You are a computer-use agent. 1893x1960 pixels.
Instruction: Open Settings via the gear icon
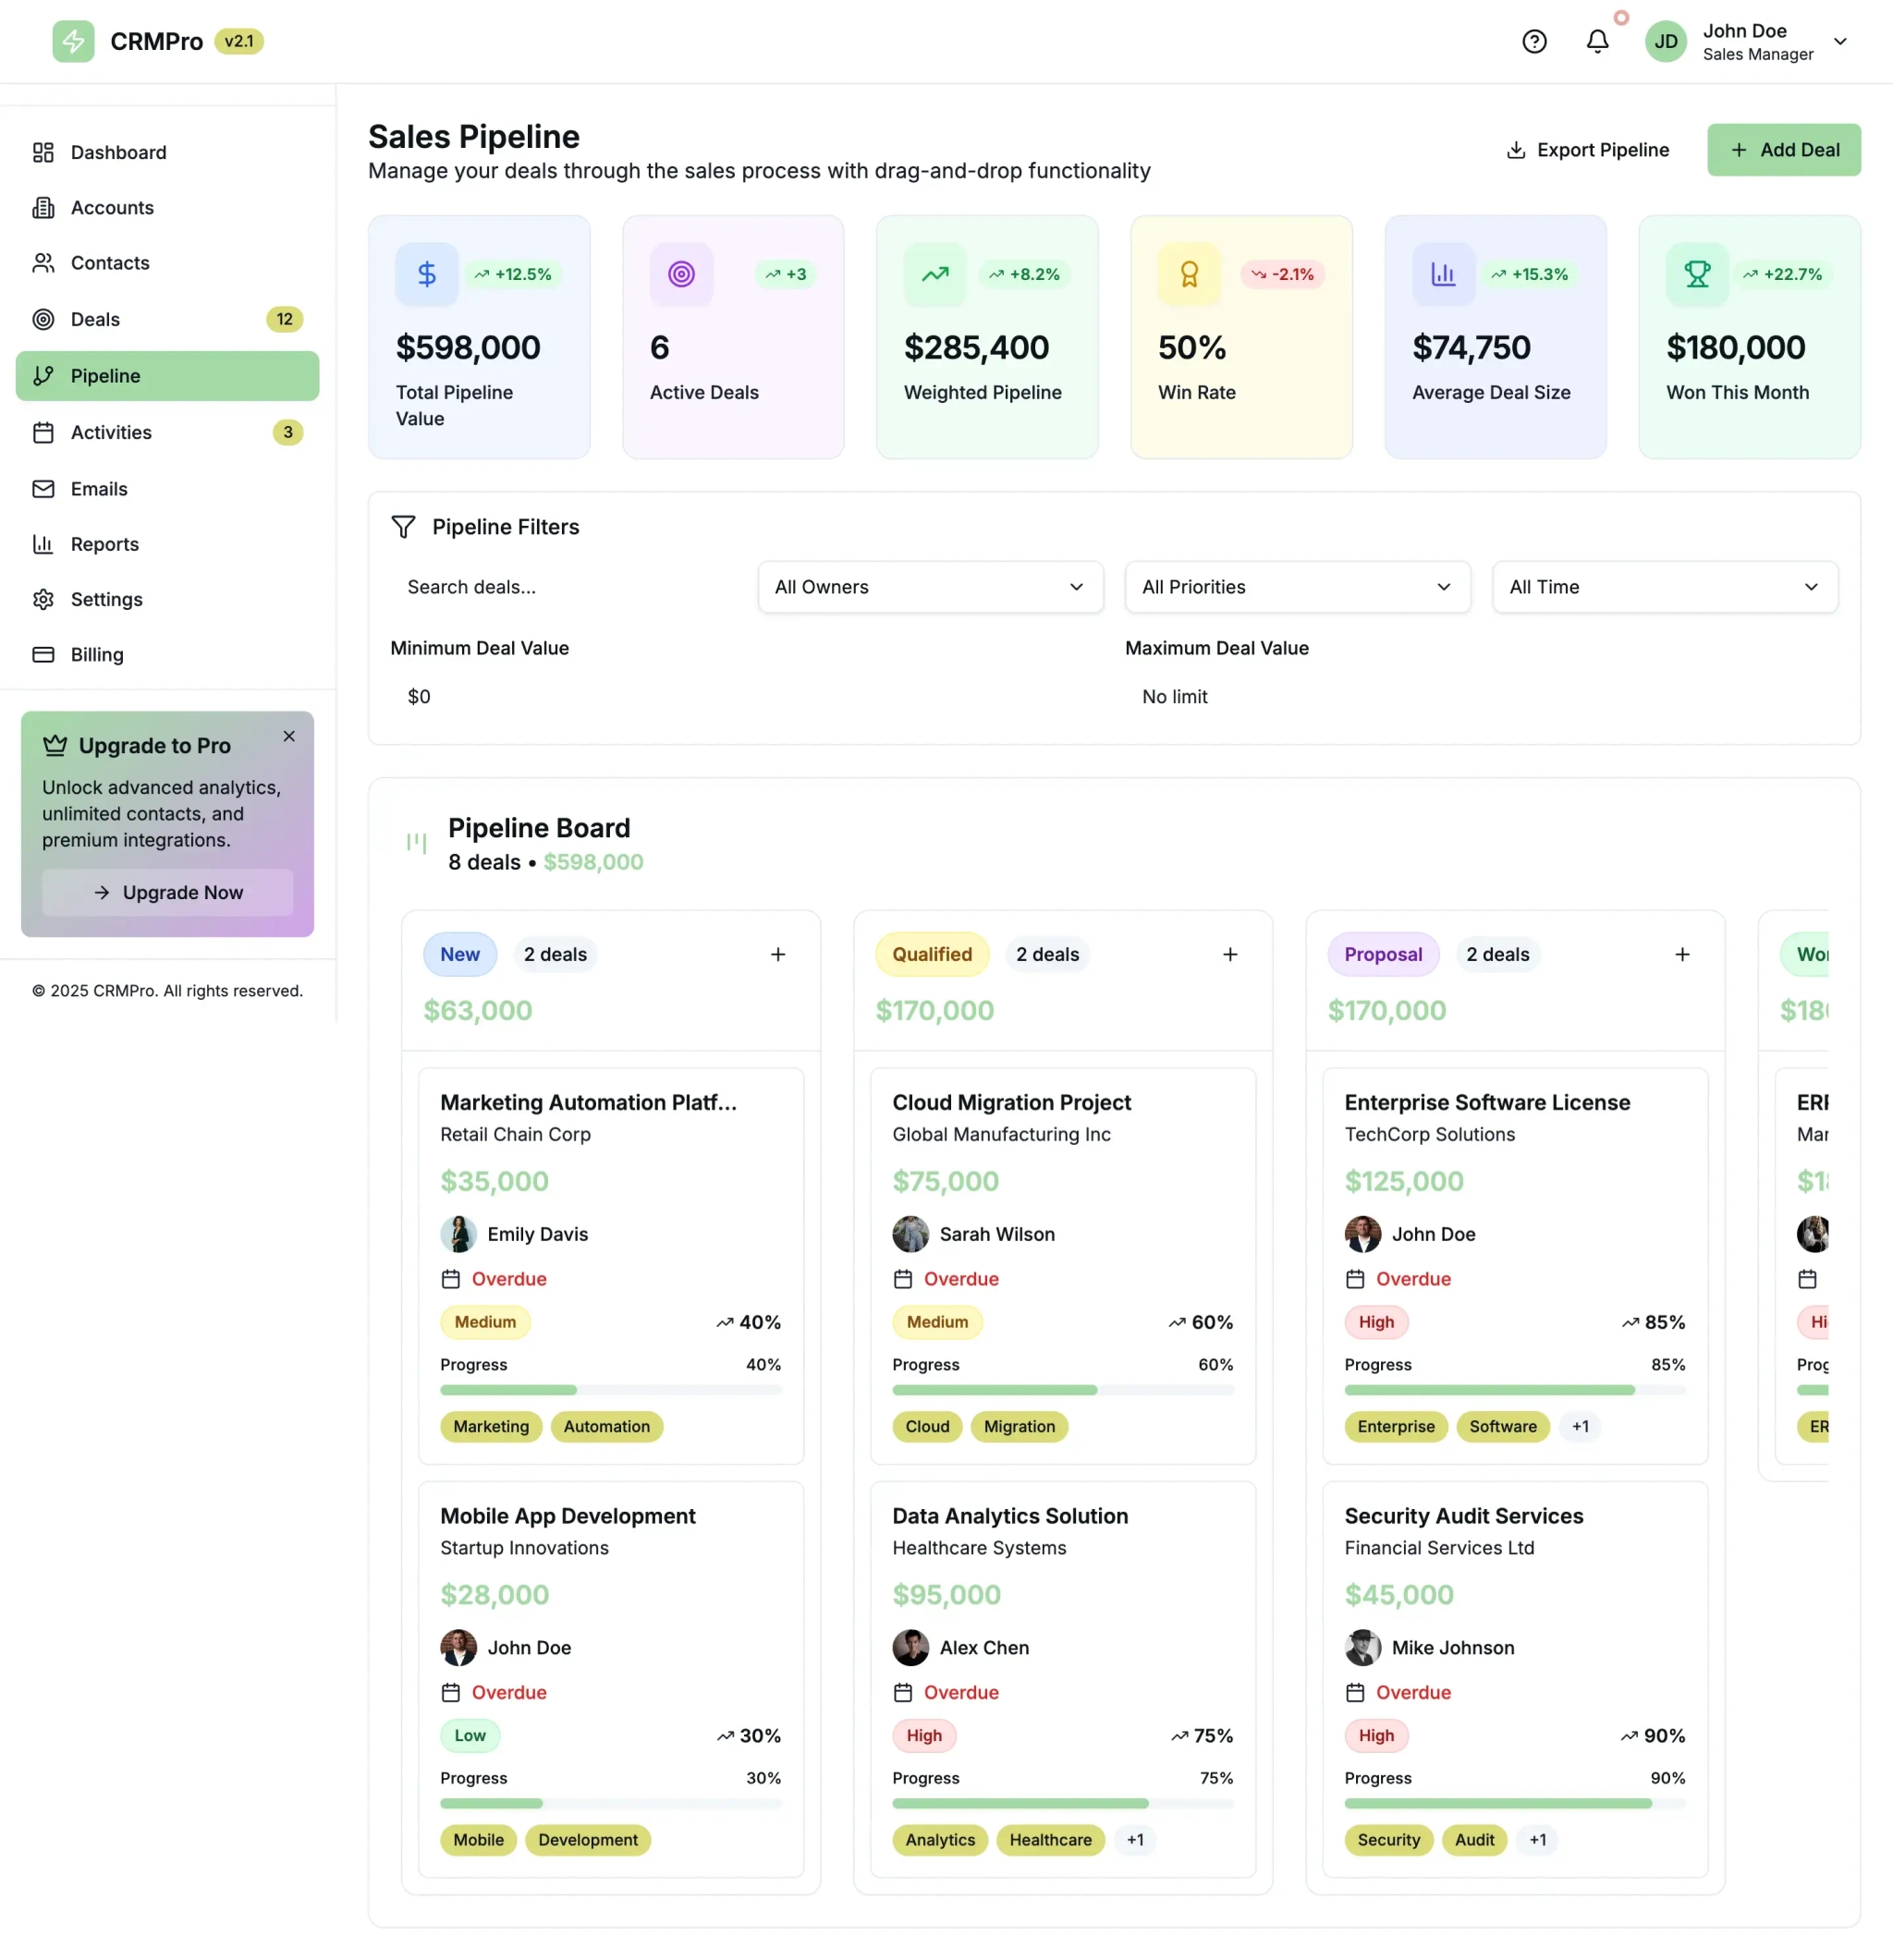click(43, 599)
